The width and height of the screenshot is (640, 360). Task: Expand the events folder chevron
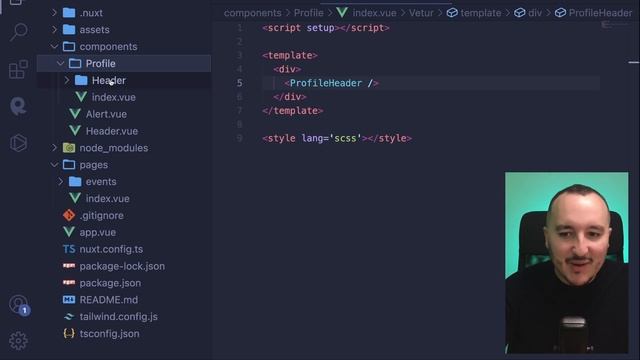[x=60, y=182]
